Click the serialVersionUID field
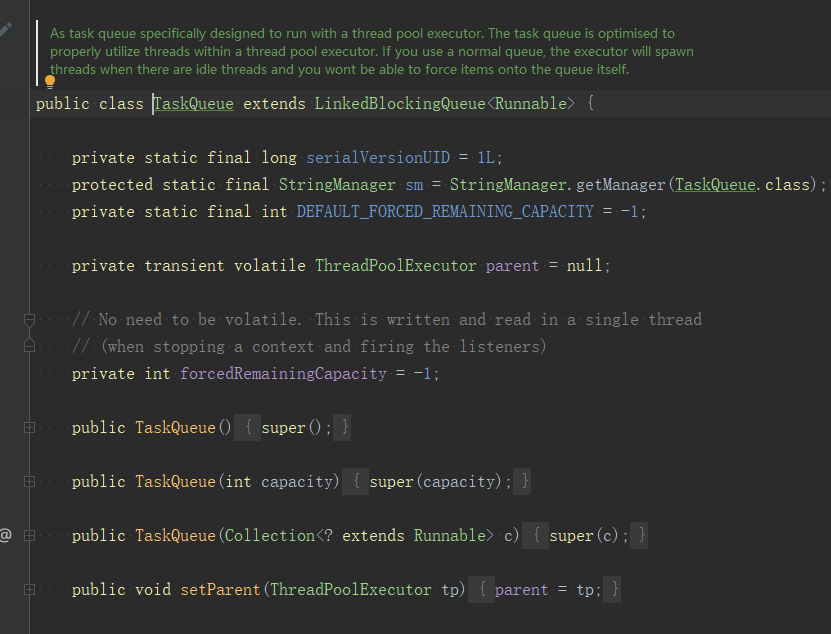The image size is (831, 634). coord(378,157)
